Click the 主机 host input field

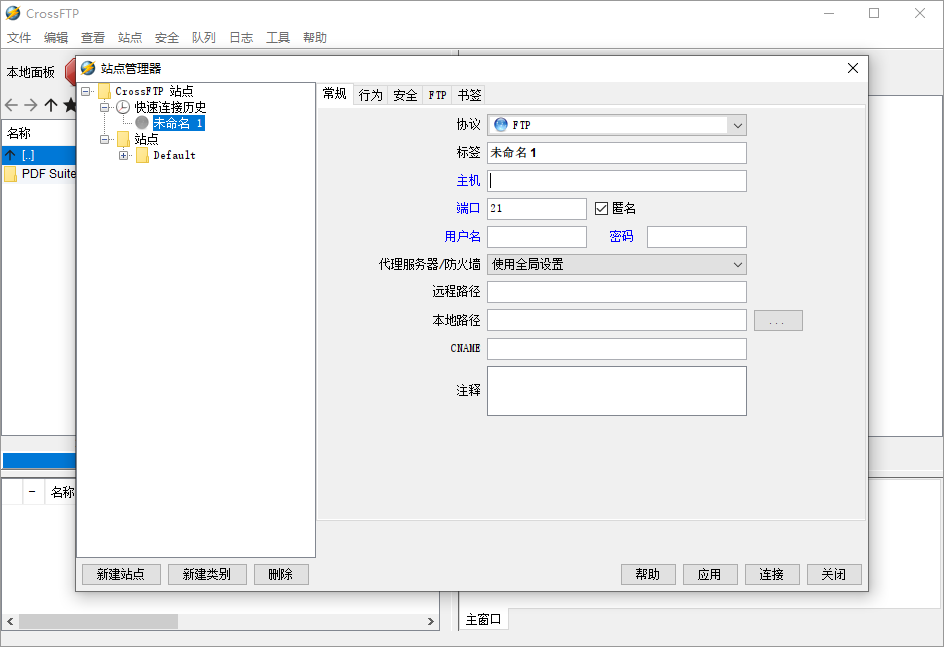616,181
